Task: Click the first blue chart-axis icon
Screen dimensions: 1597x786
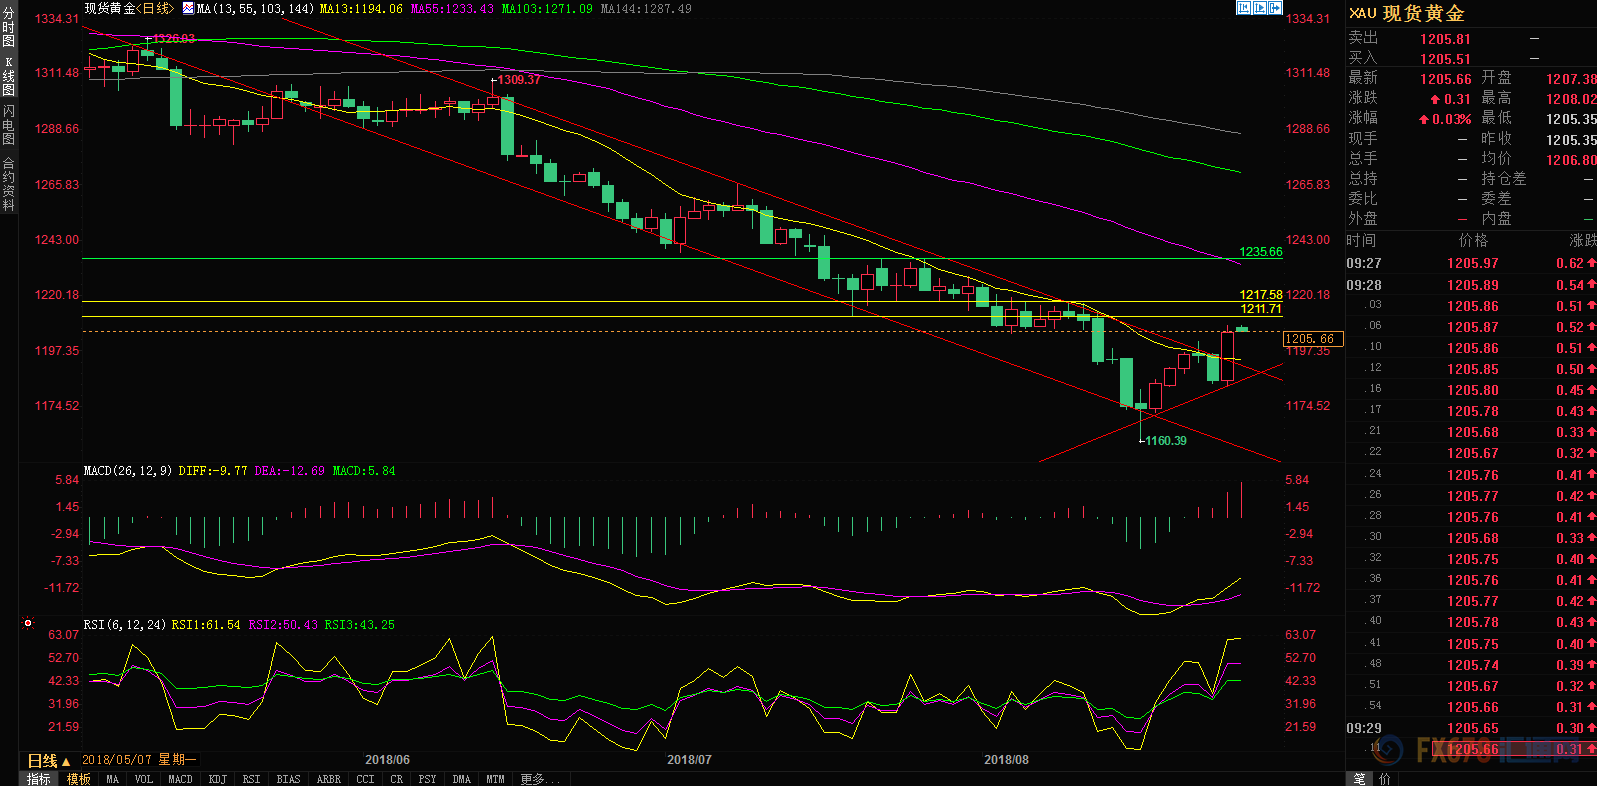Action: pos(1244,8)
